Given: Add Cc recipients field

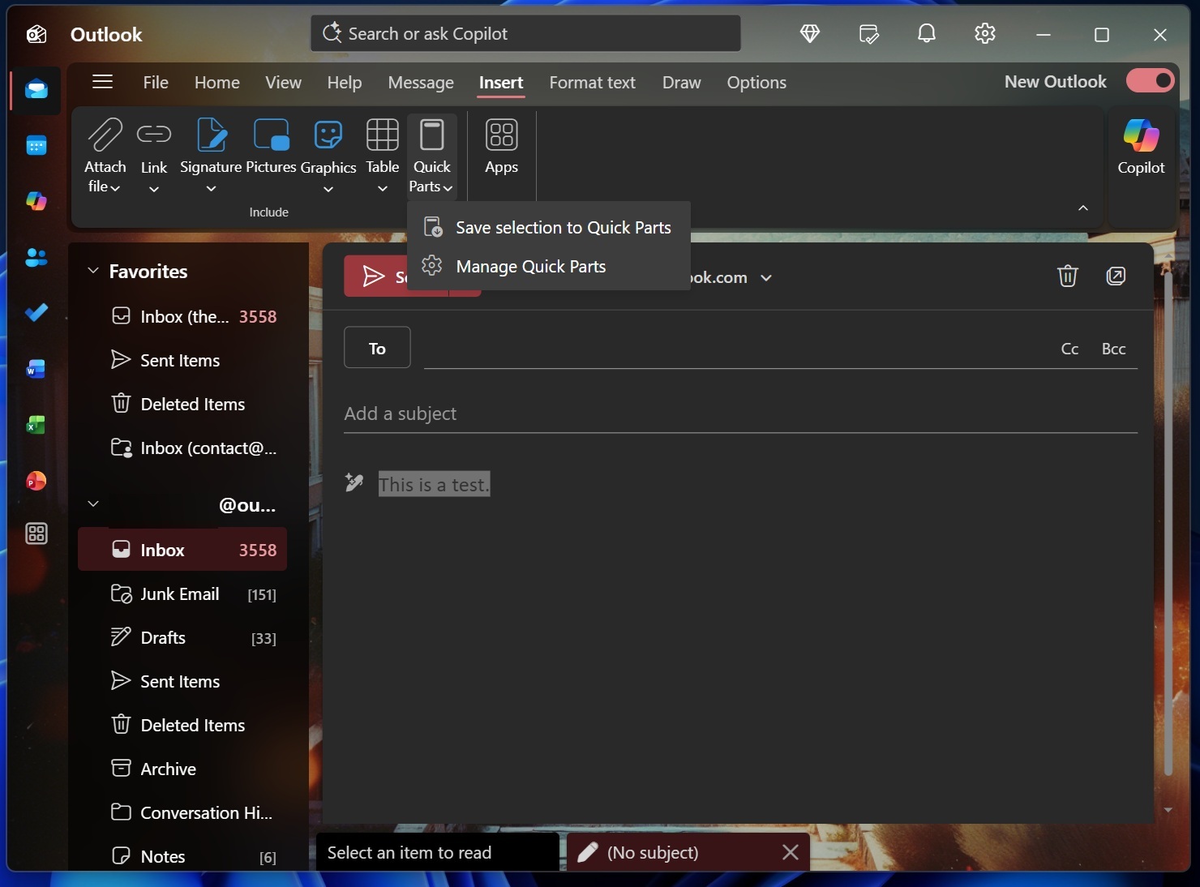Looking at the screenshot, I should [x=1070, y=348].
